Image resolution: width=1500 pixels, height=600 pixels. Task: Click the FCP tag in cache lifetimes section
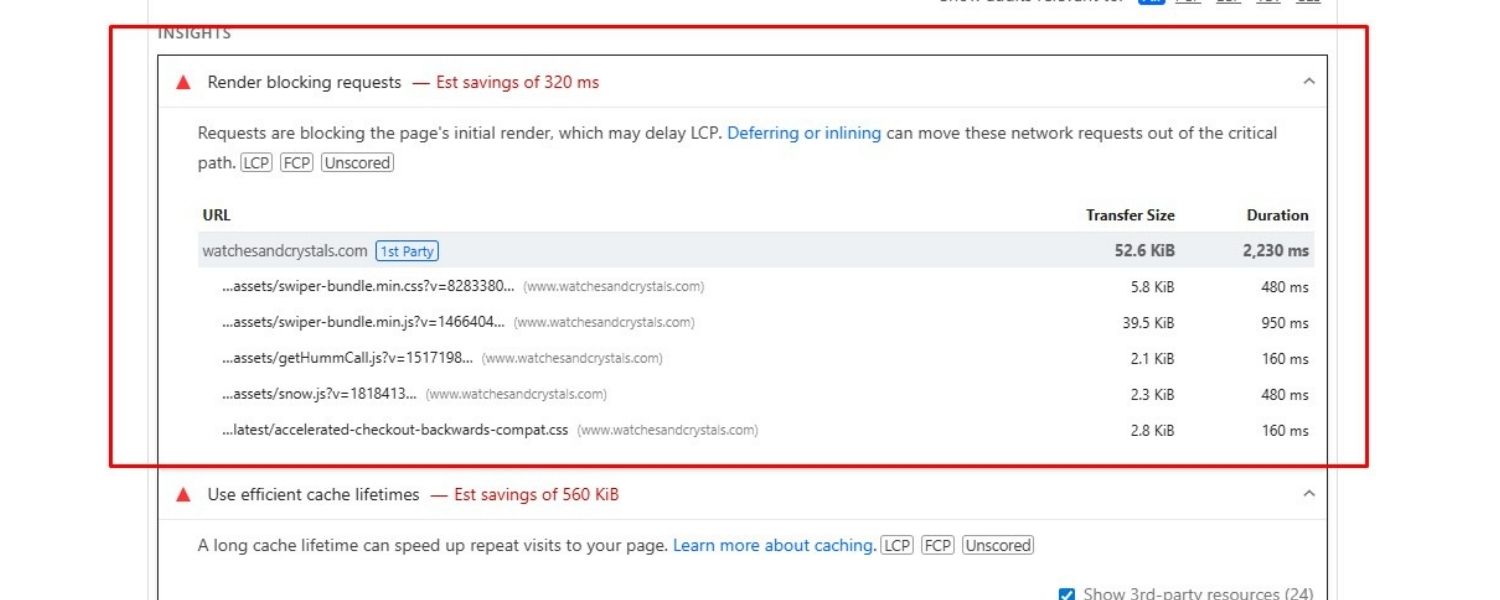point(937,545)
